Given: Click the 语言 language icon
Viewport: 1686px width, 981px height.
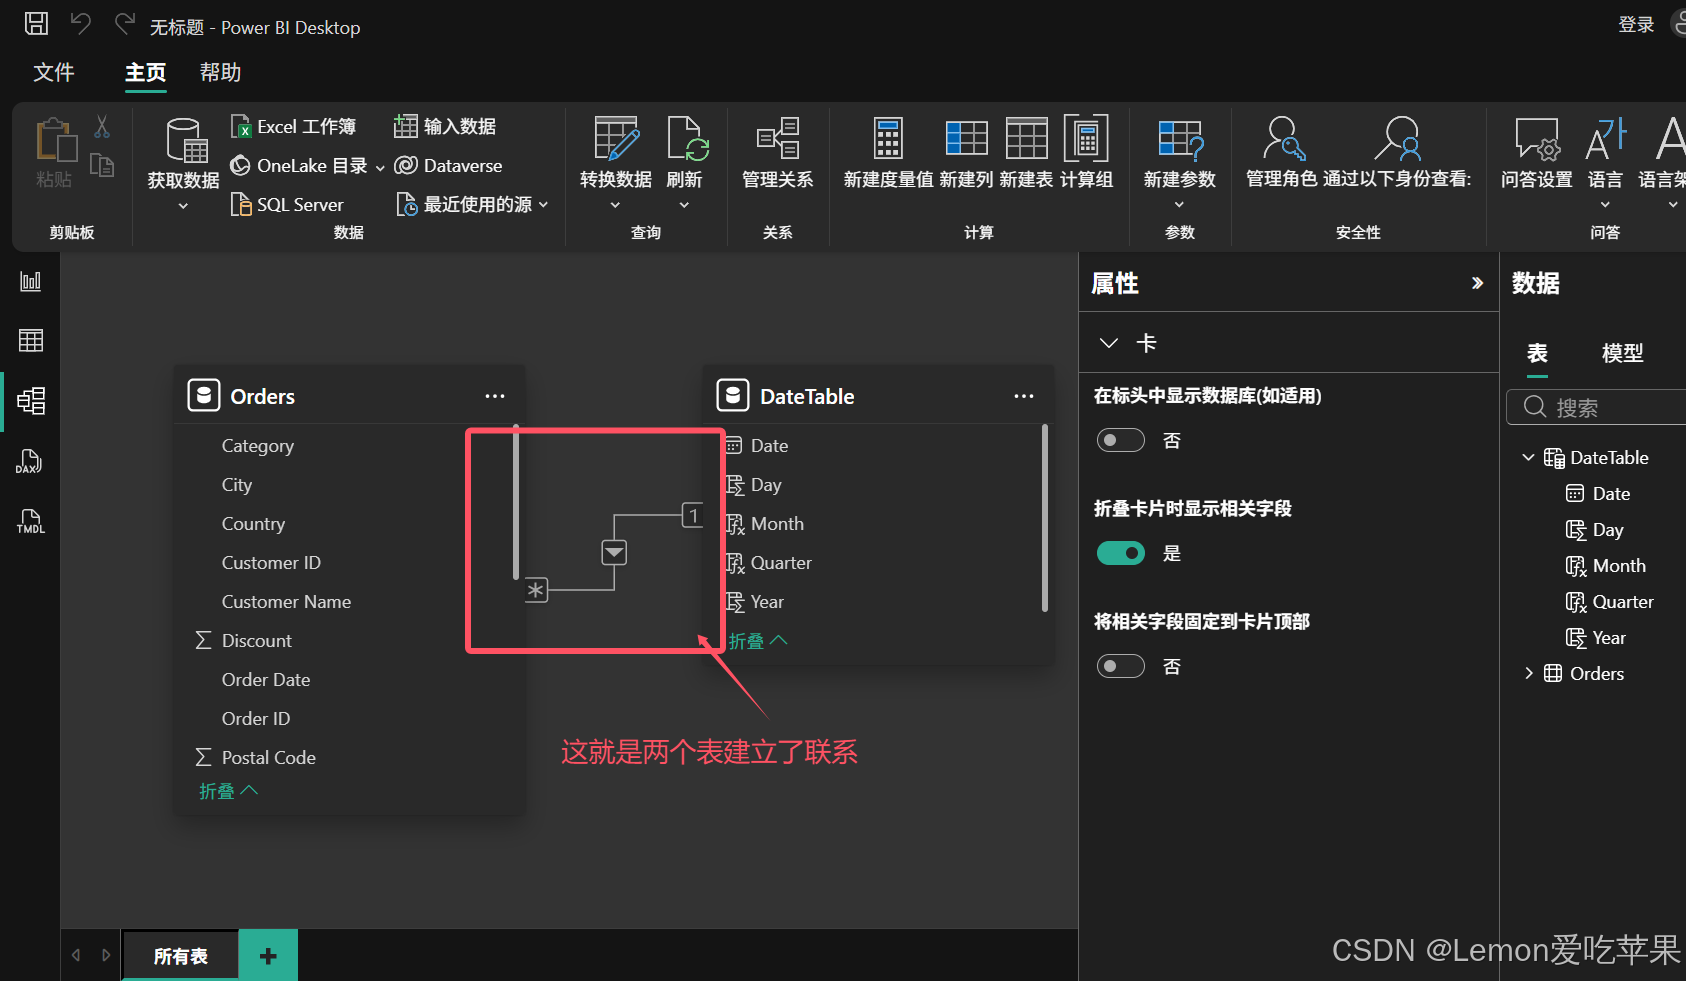Looking at the screenshot, I should pyautogui.click(x=1606, y=139).
